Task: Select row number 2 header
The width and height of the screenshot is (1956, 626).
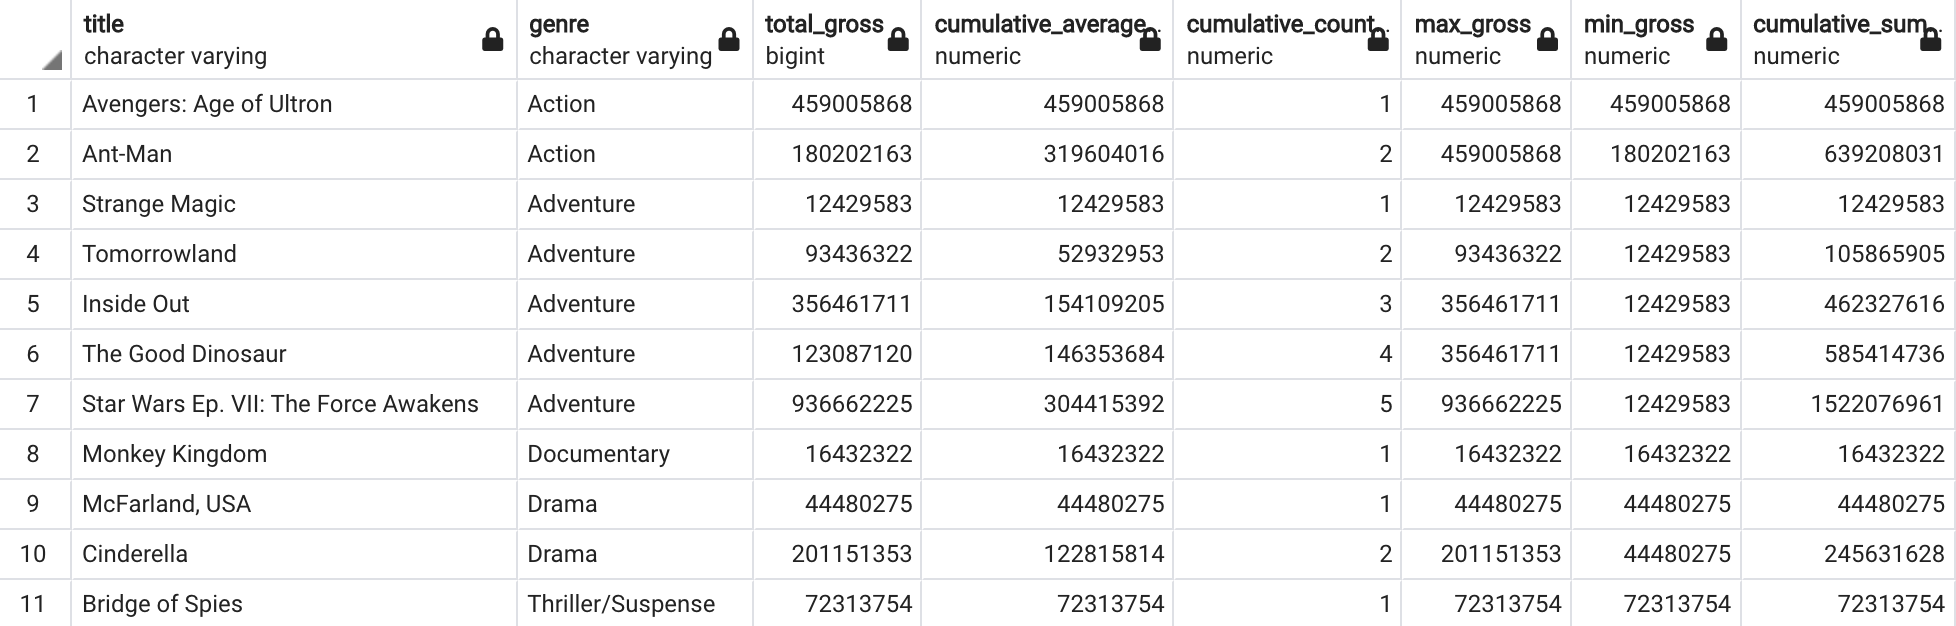Action: [x=35, y=154]
